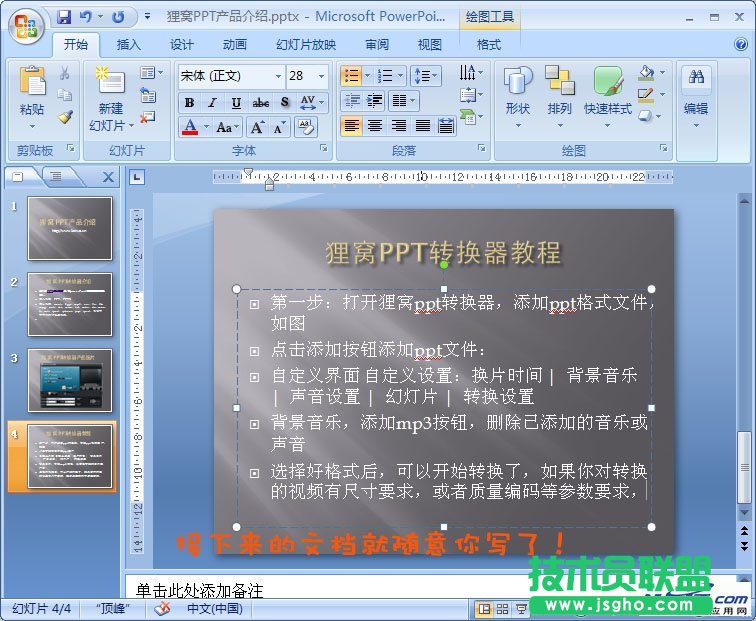Open the 格式 drawing tools tab
Viewport: 756px width, 621px height.
(x=489, y=45)
